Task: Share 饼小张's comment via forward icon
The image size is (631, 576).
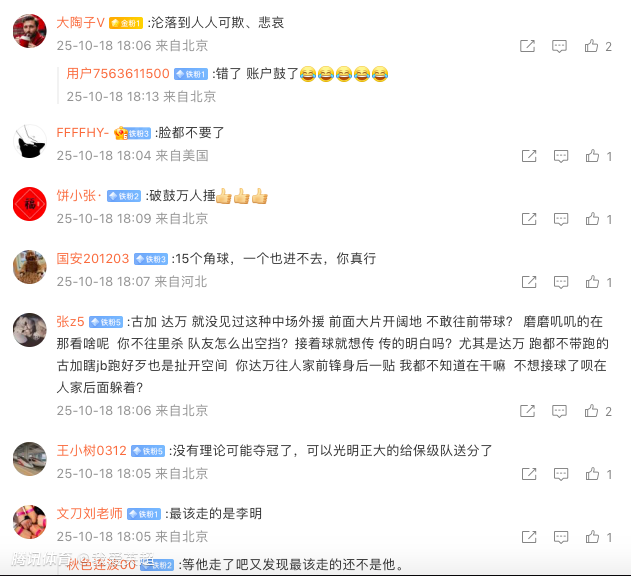Action: pos(529,219)
